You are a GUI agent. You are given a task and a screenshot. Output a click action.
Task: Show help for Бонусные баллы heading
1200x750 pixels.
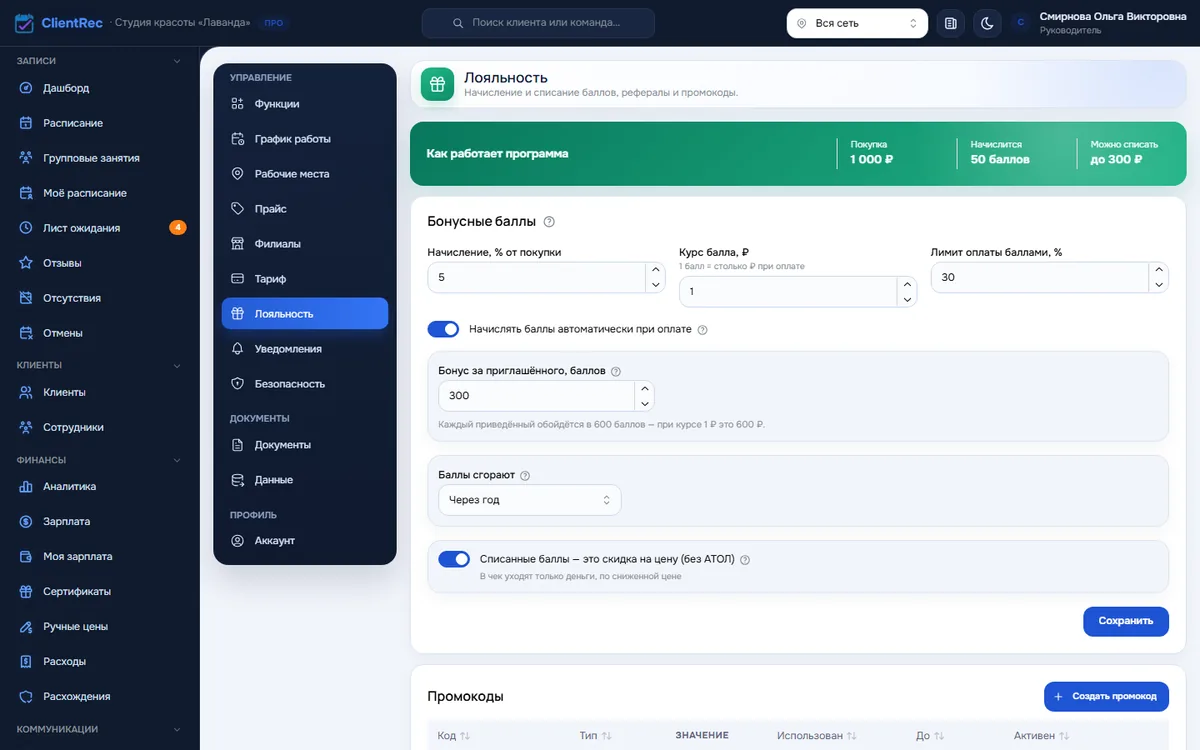pyautogui.click(x=549, y=222)
